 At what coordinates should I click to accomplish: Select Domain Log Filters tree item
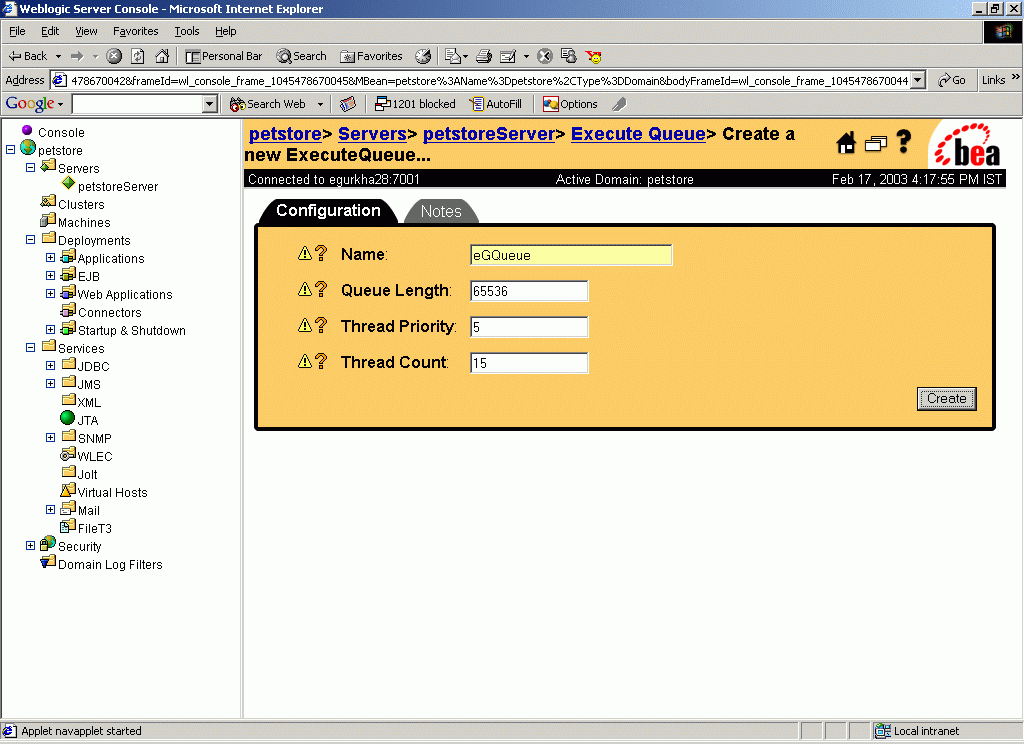click(x=110, y=564)
